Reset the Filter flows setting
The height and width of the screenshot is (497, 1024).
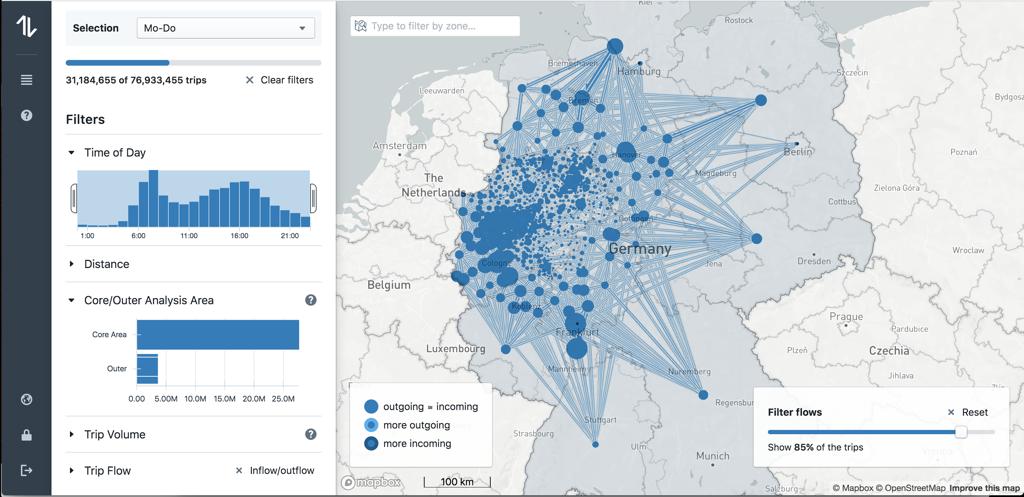[967, 412]
